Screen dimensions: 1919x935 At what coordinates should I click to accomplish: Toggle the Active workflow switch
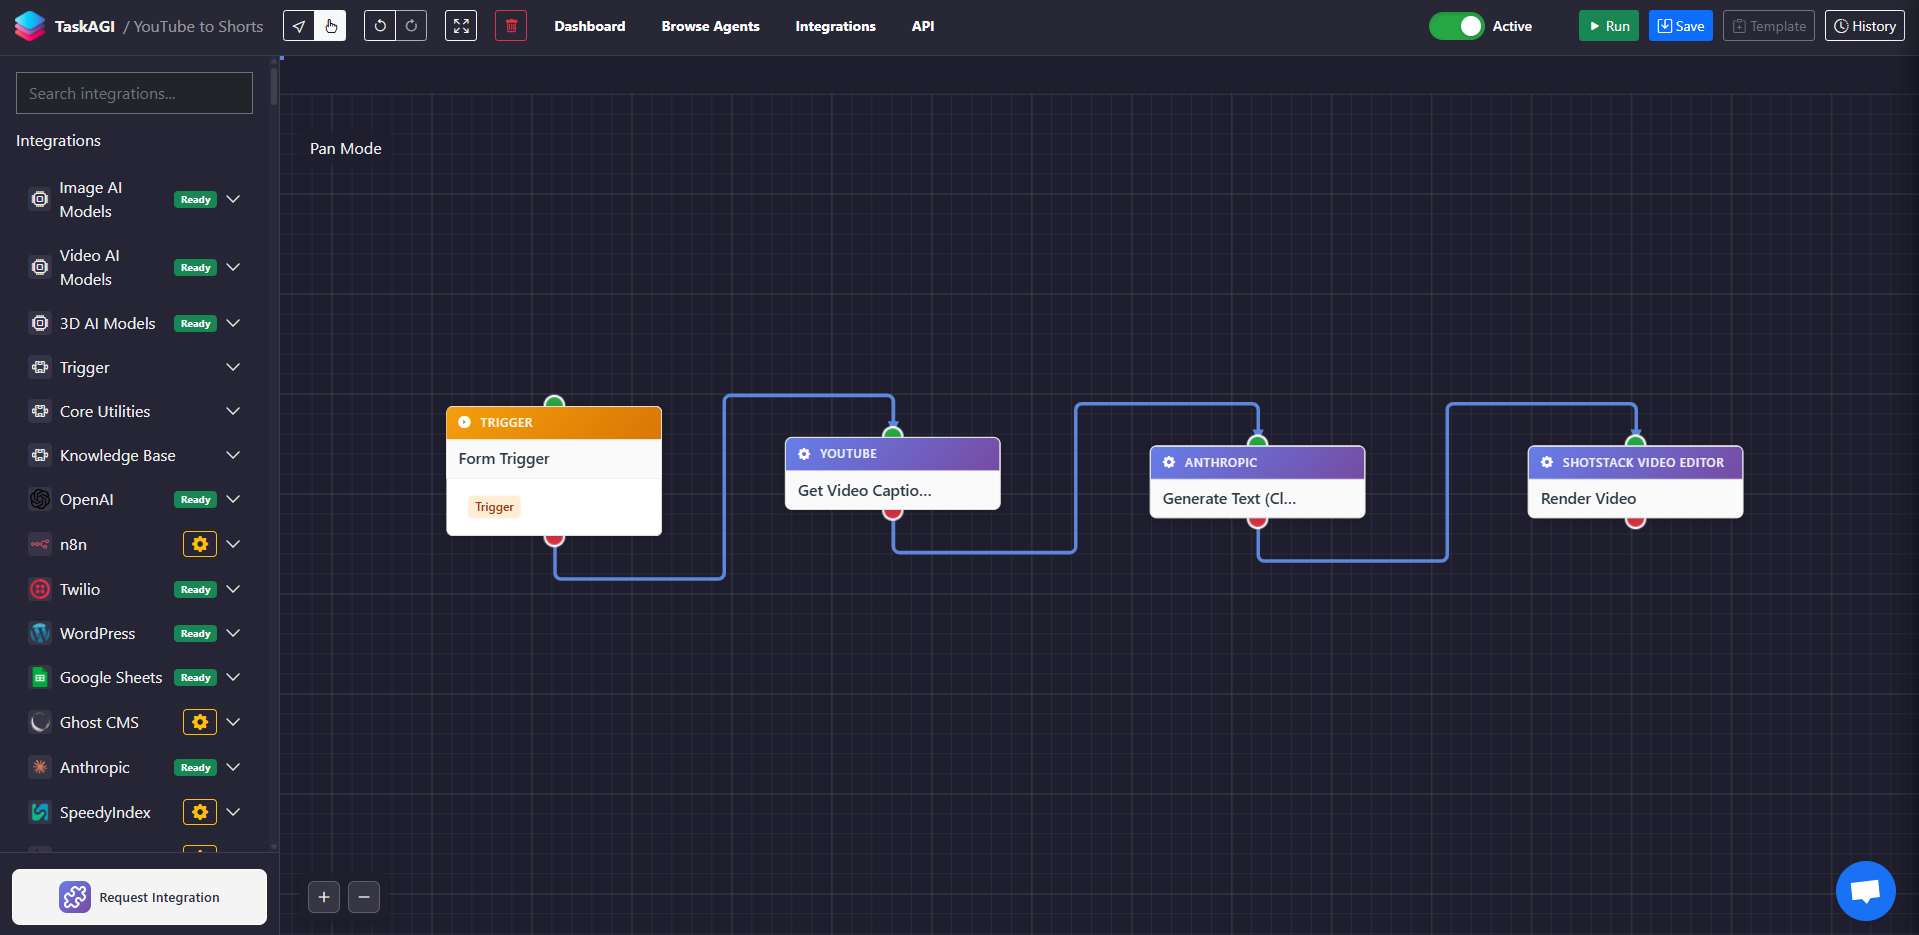[x=1456, y=26]
